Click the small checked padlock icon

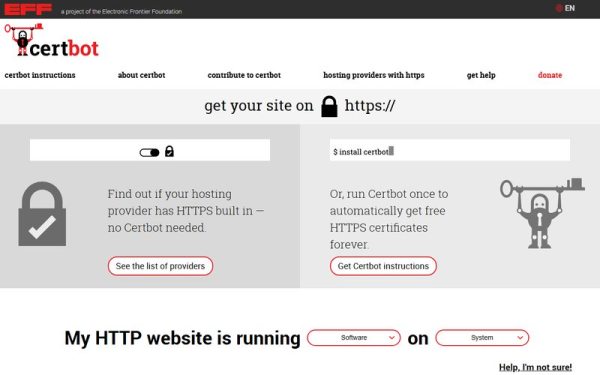pos(169,152)
